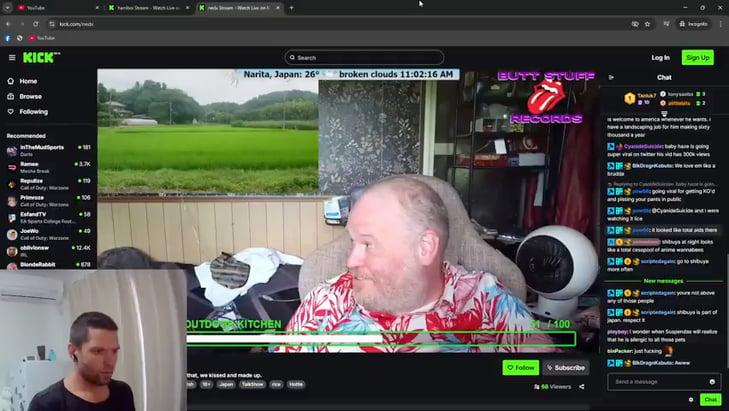Click the Subscribe button
The height and width of the screenshot is (411, 729).
[566, 367]
